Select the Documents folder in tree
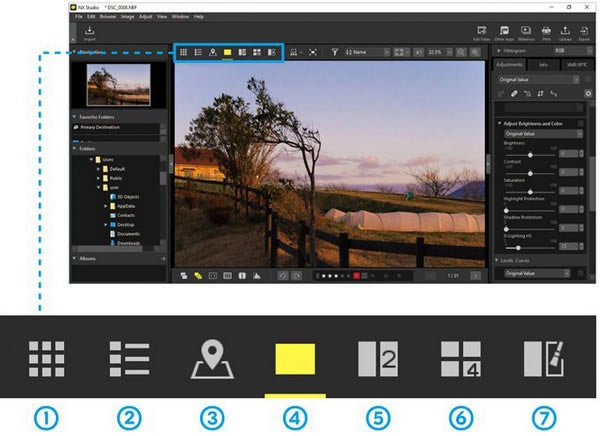This screenshot has height=436, width=600. (125, 234)
